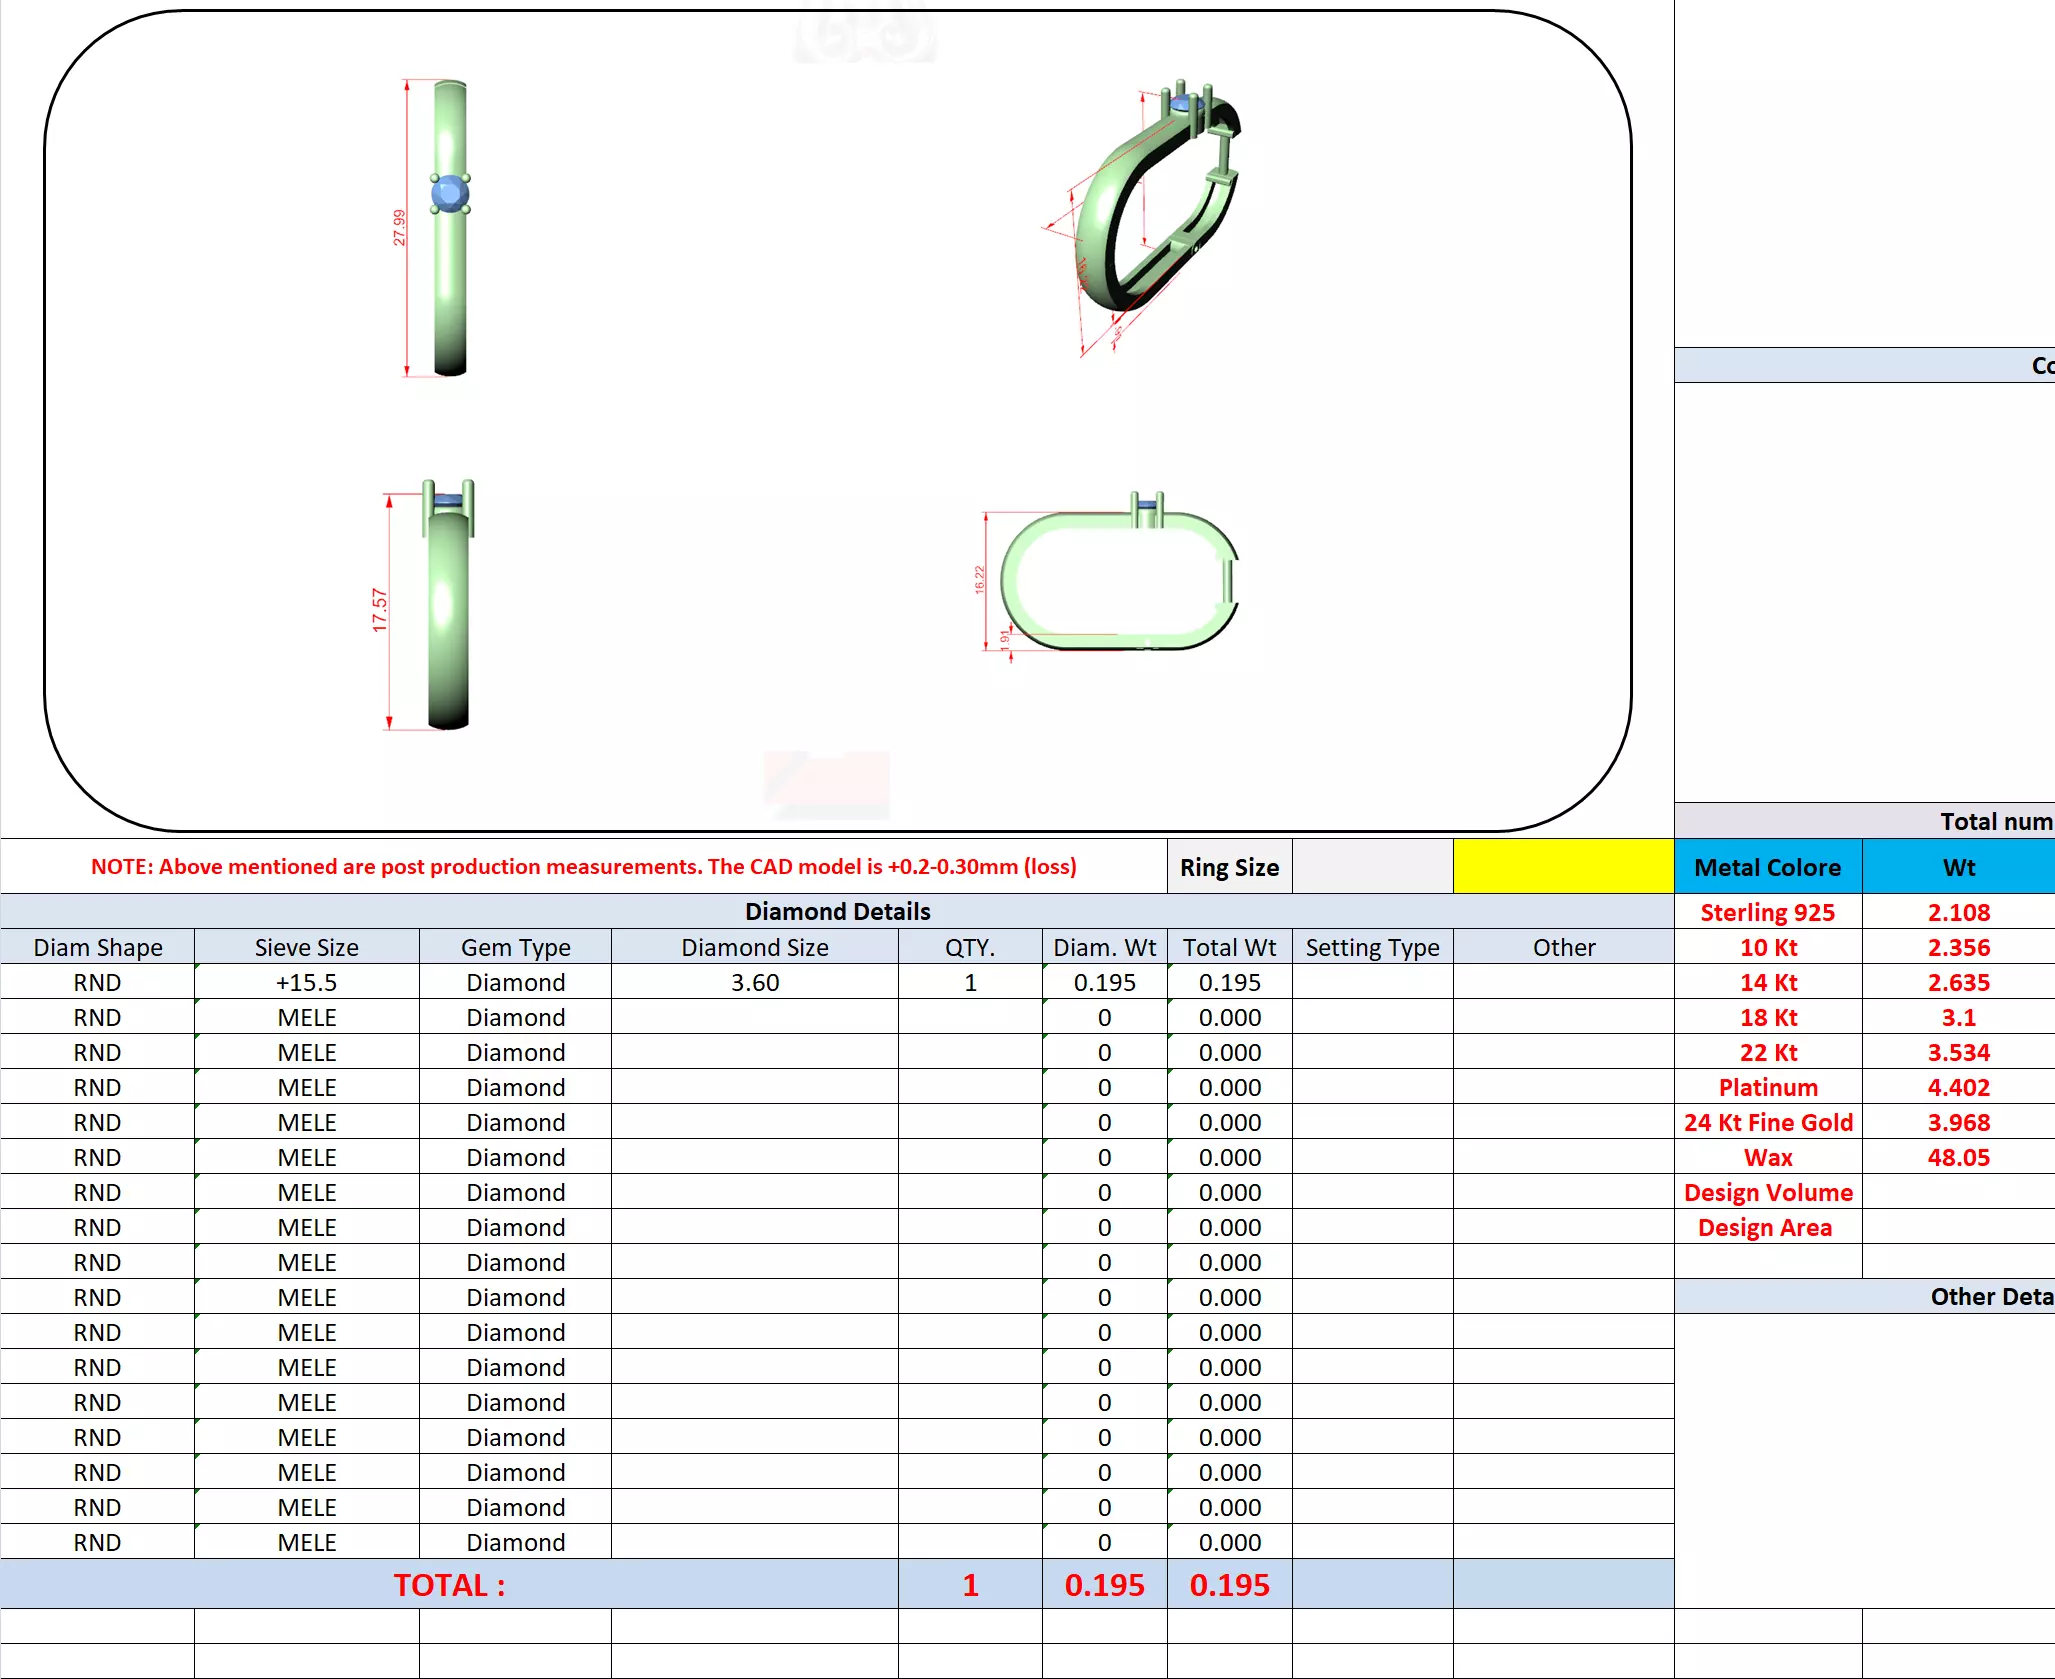The image size is (2055, 1679).
Task: Click the Diam Shape column header
Action: click(x=97, y=947)
